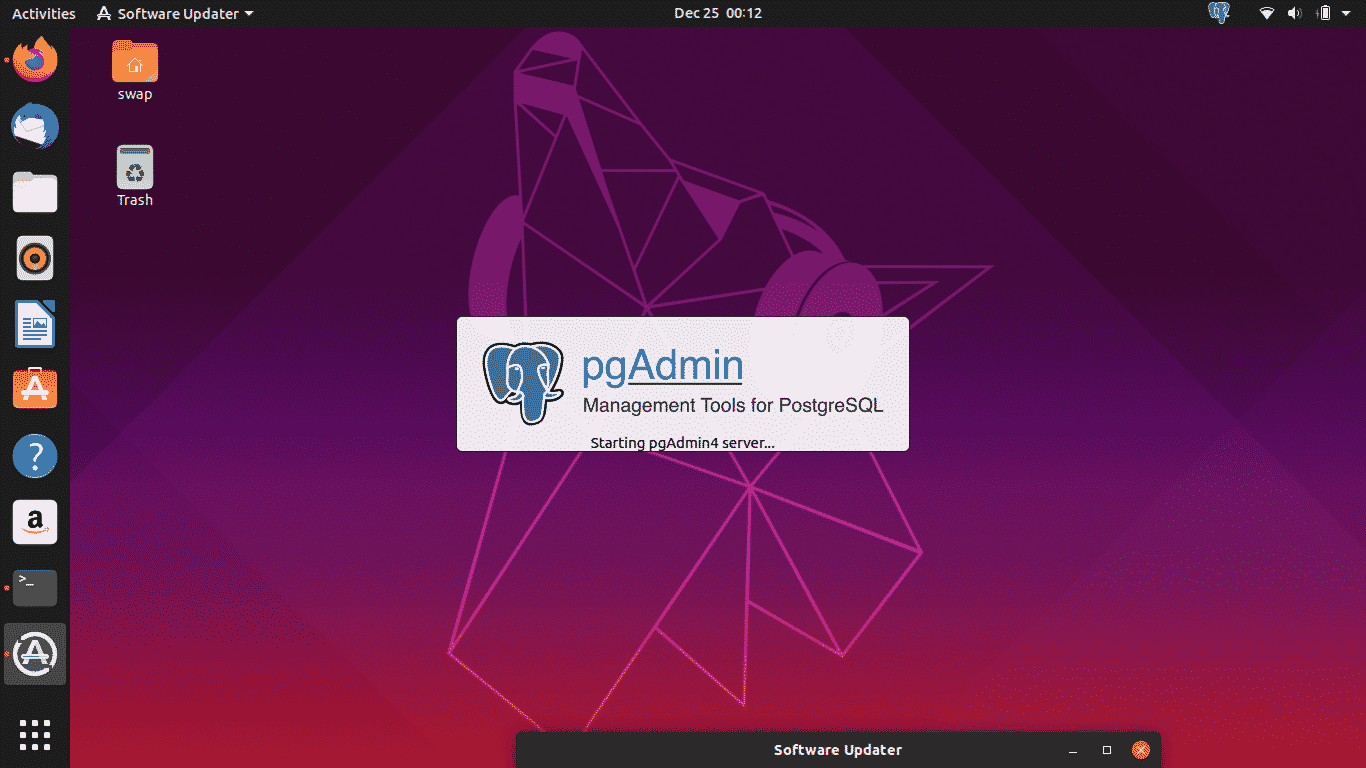Open the Wi-Fi network indicator

click(x=1267, y=13)
